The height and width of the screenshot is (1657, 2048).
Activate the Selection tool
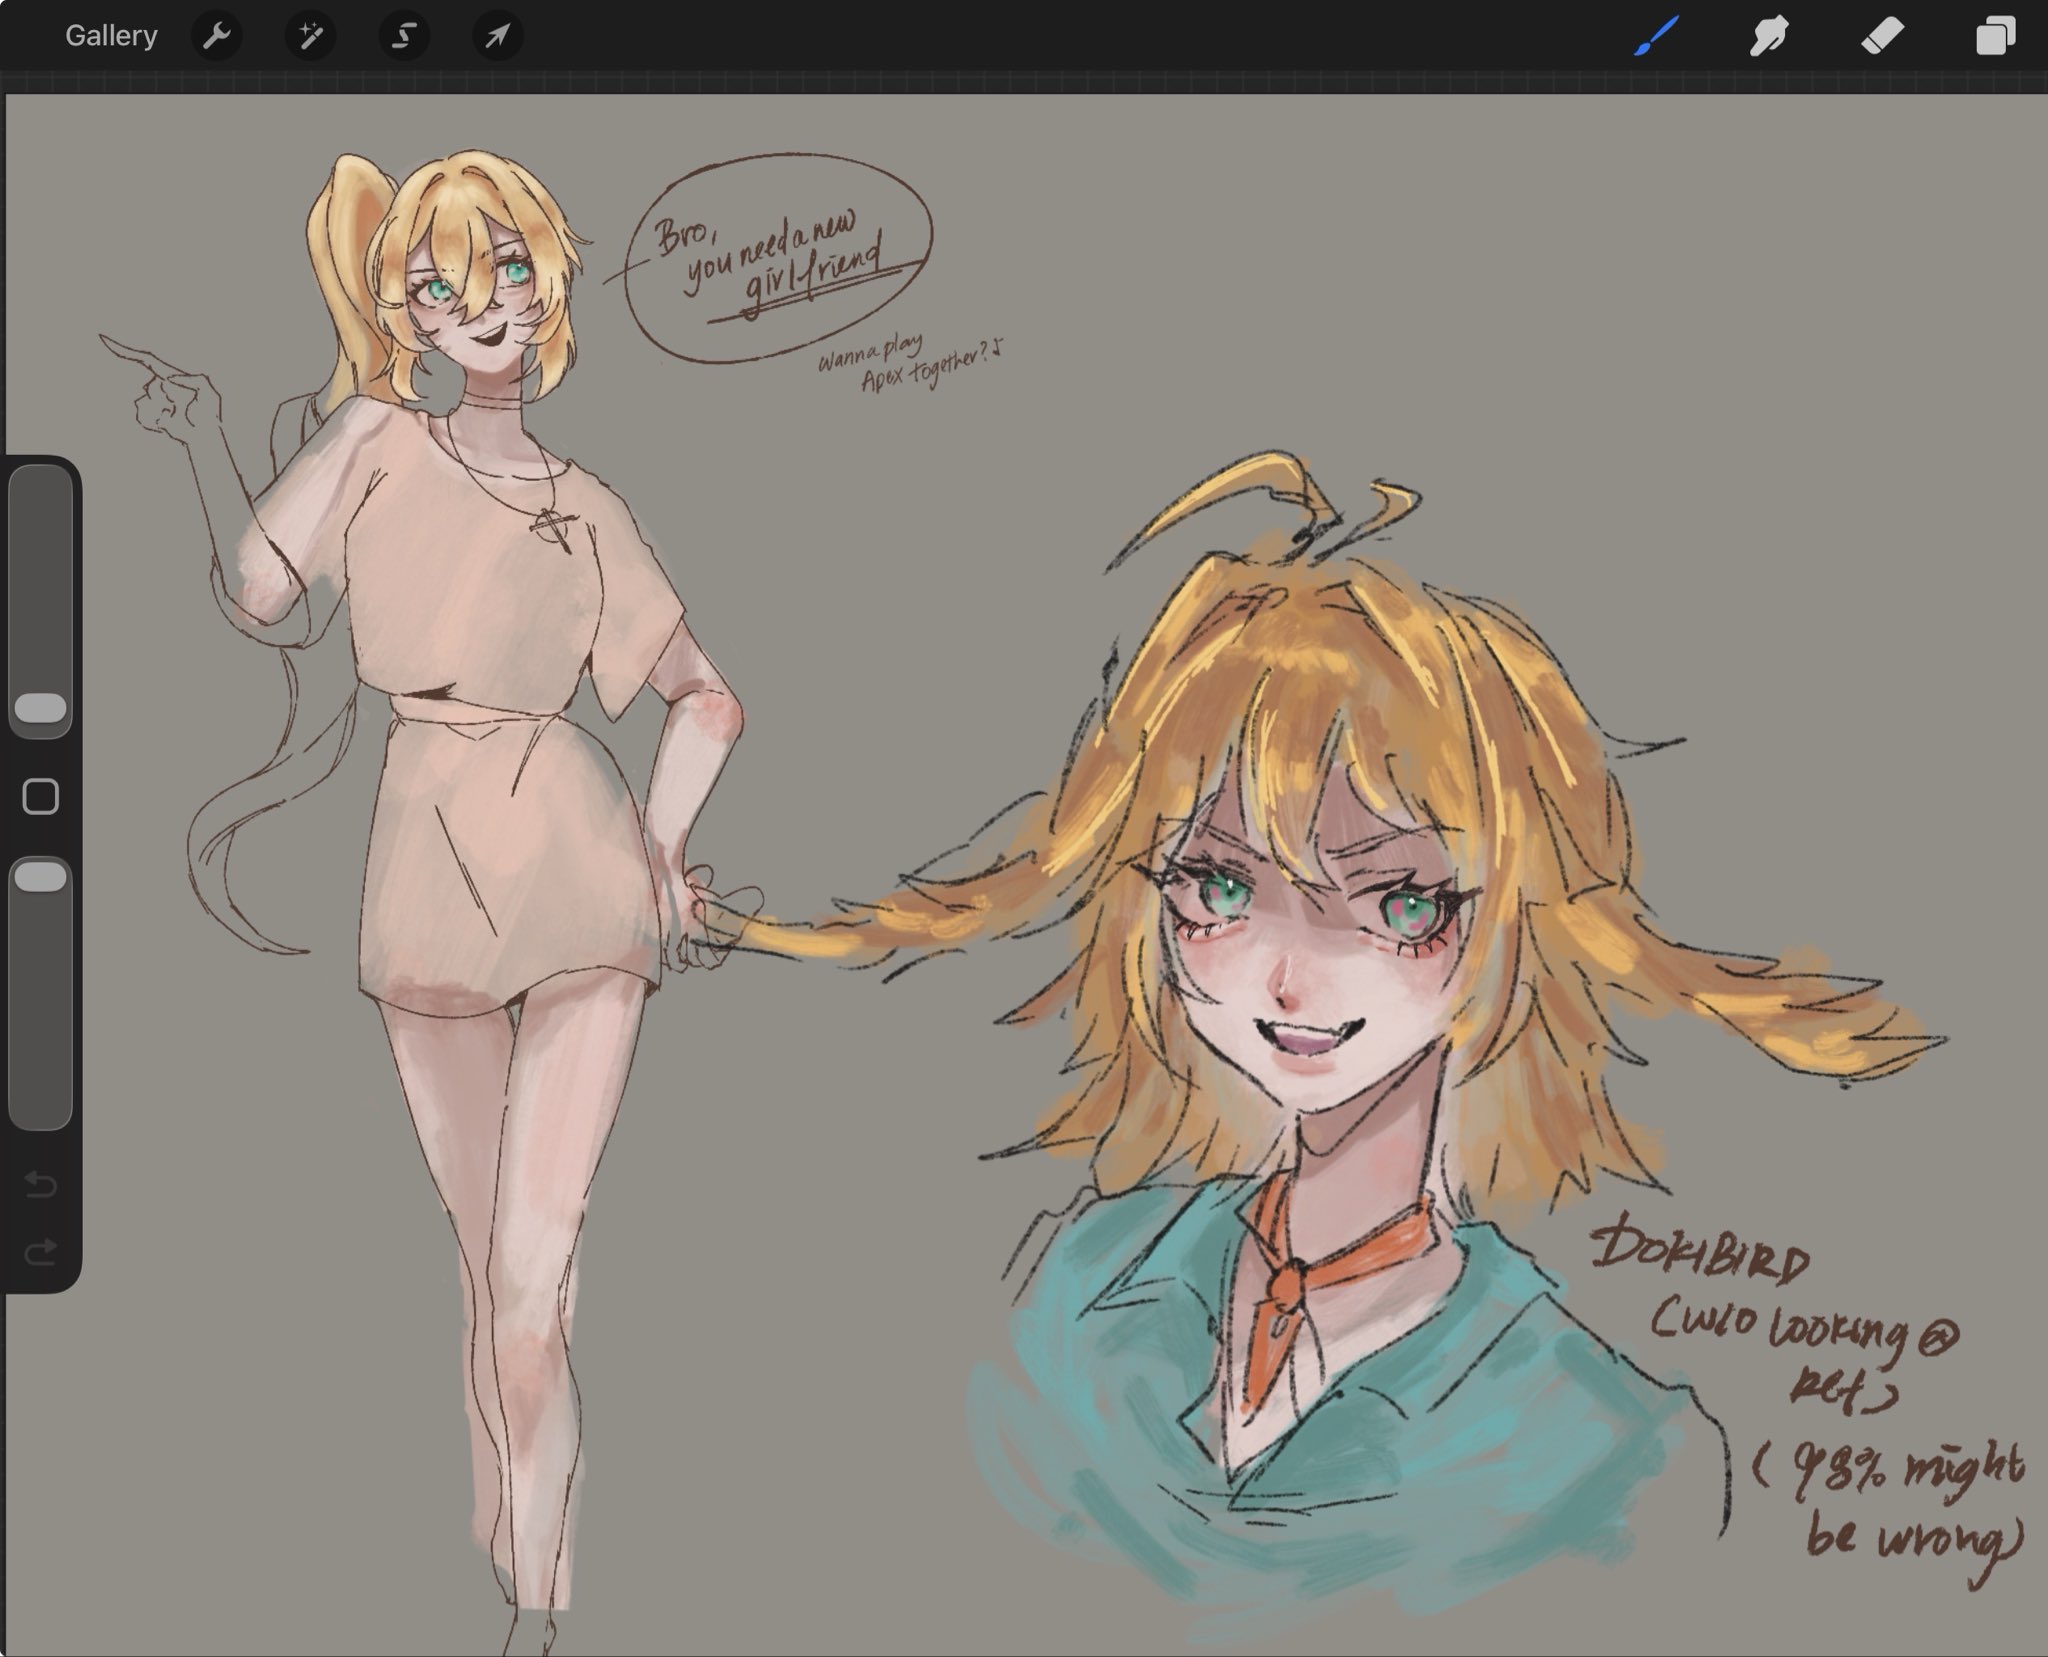(x=403, y=36)
